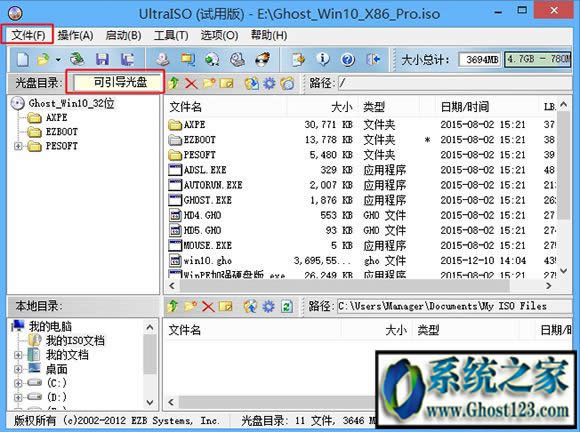Screen dimensions: 580x432
Task: Click the local tree scrollbar down arrow
Action: [150, 402]
